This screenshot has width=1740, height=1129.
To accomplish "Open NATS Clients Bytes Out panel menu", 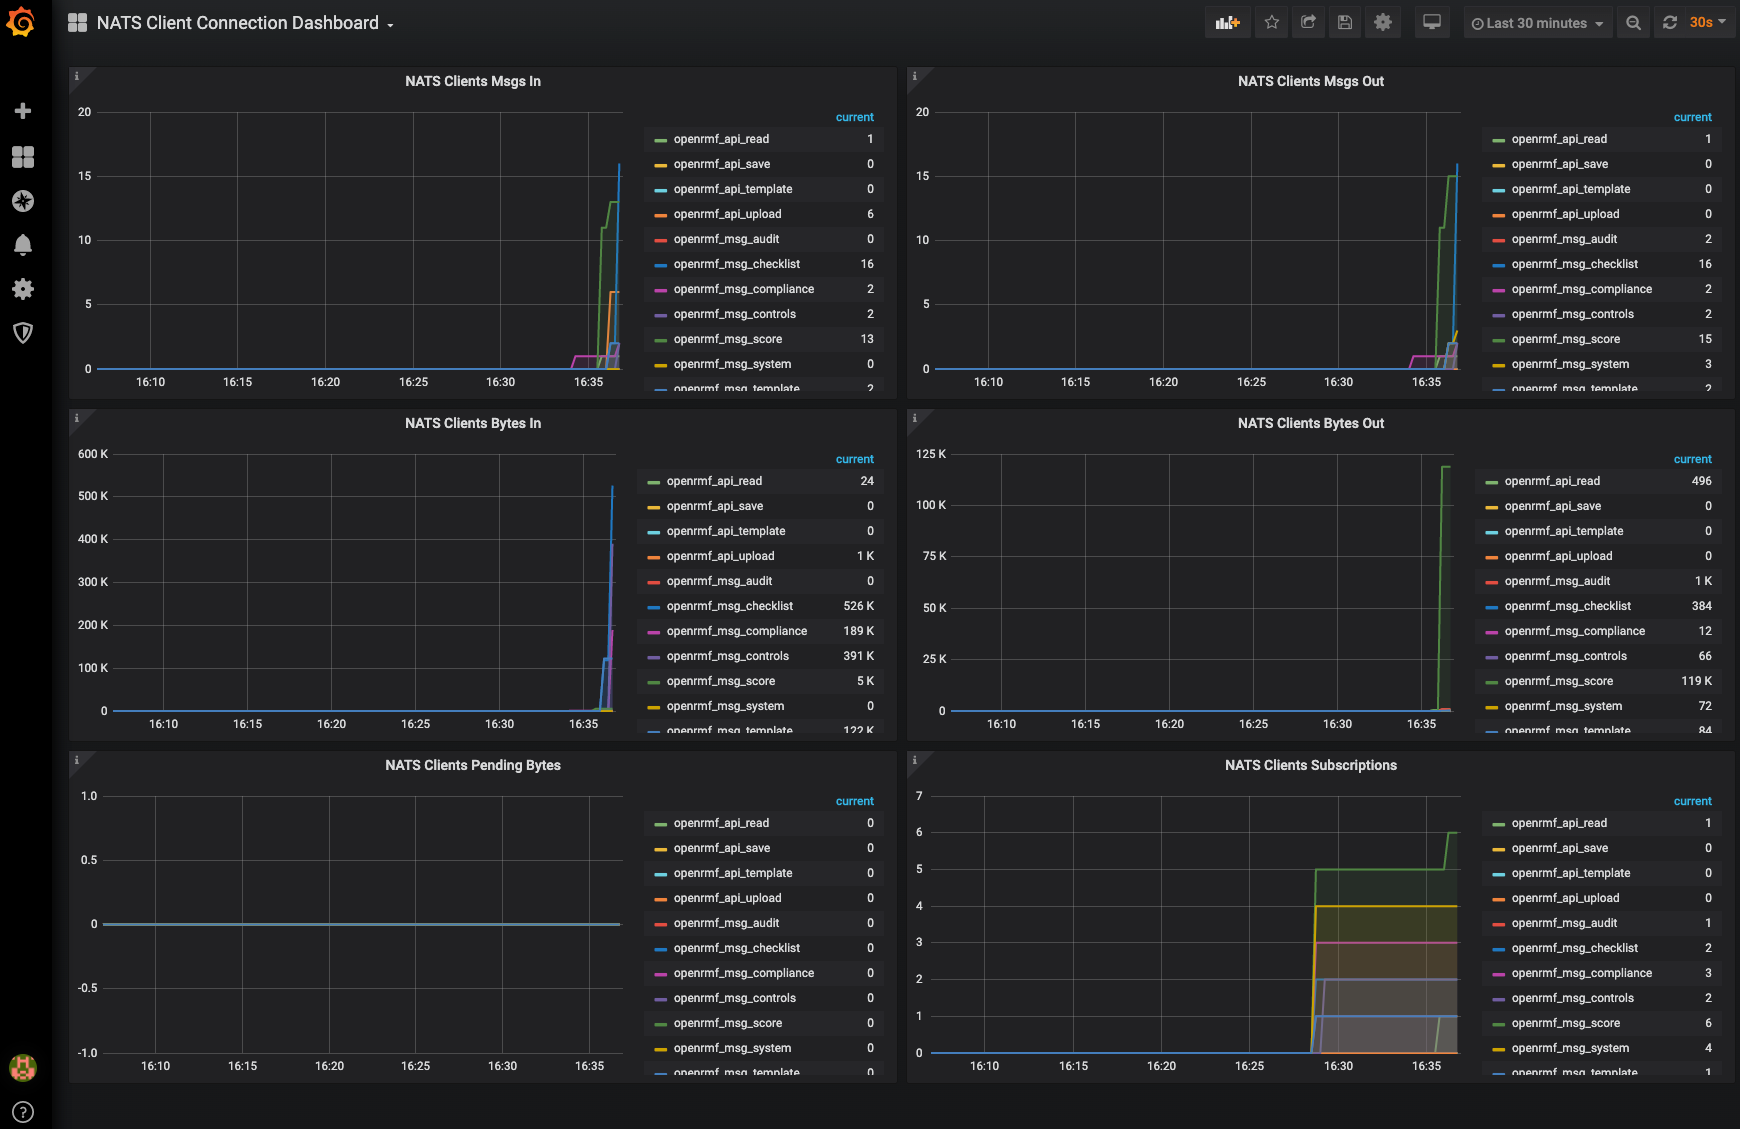I will [1311, 423].
